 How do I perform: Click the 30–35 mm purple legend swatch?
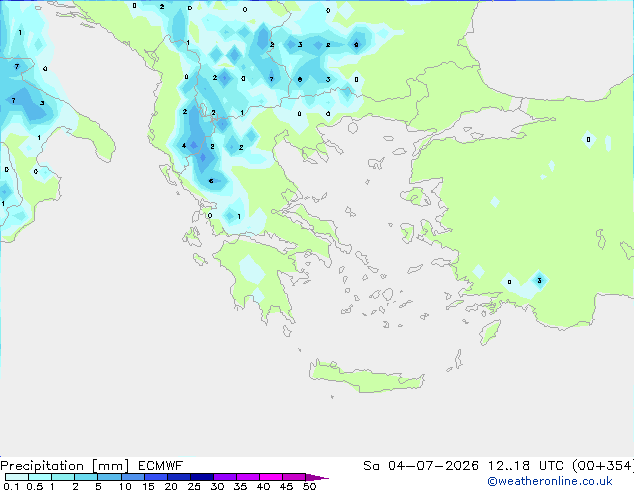(224, 477)
